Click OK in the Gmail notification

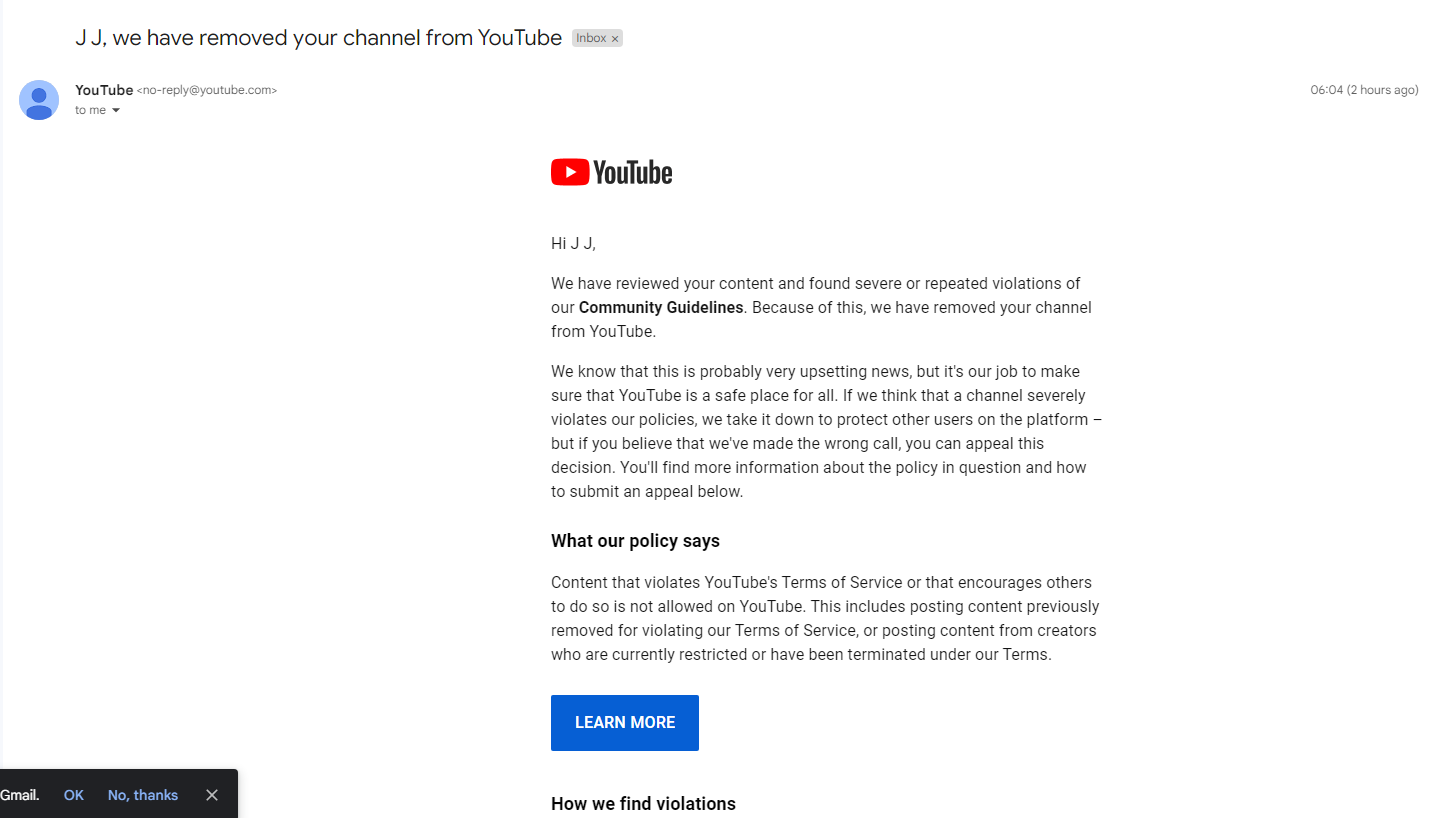tap(74, 795)
